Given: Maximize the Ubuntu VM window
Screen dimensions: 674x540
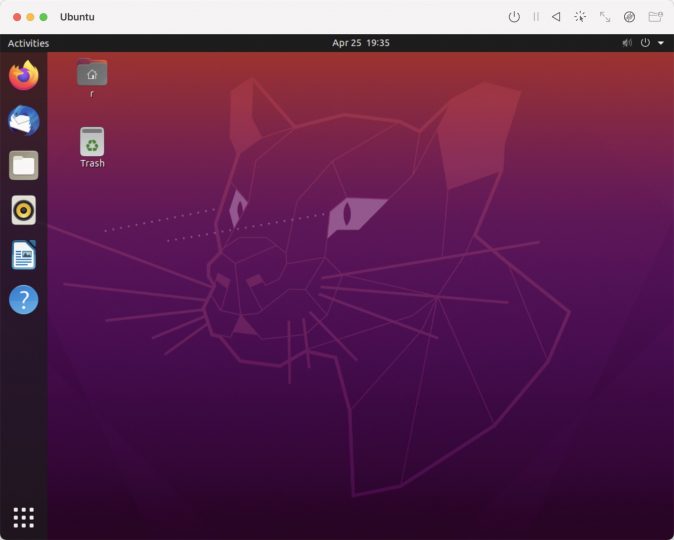Looking at the screenshot, I should tap(43, 17).
